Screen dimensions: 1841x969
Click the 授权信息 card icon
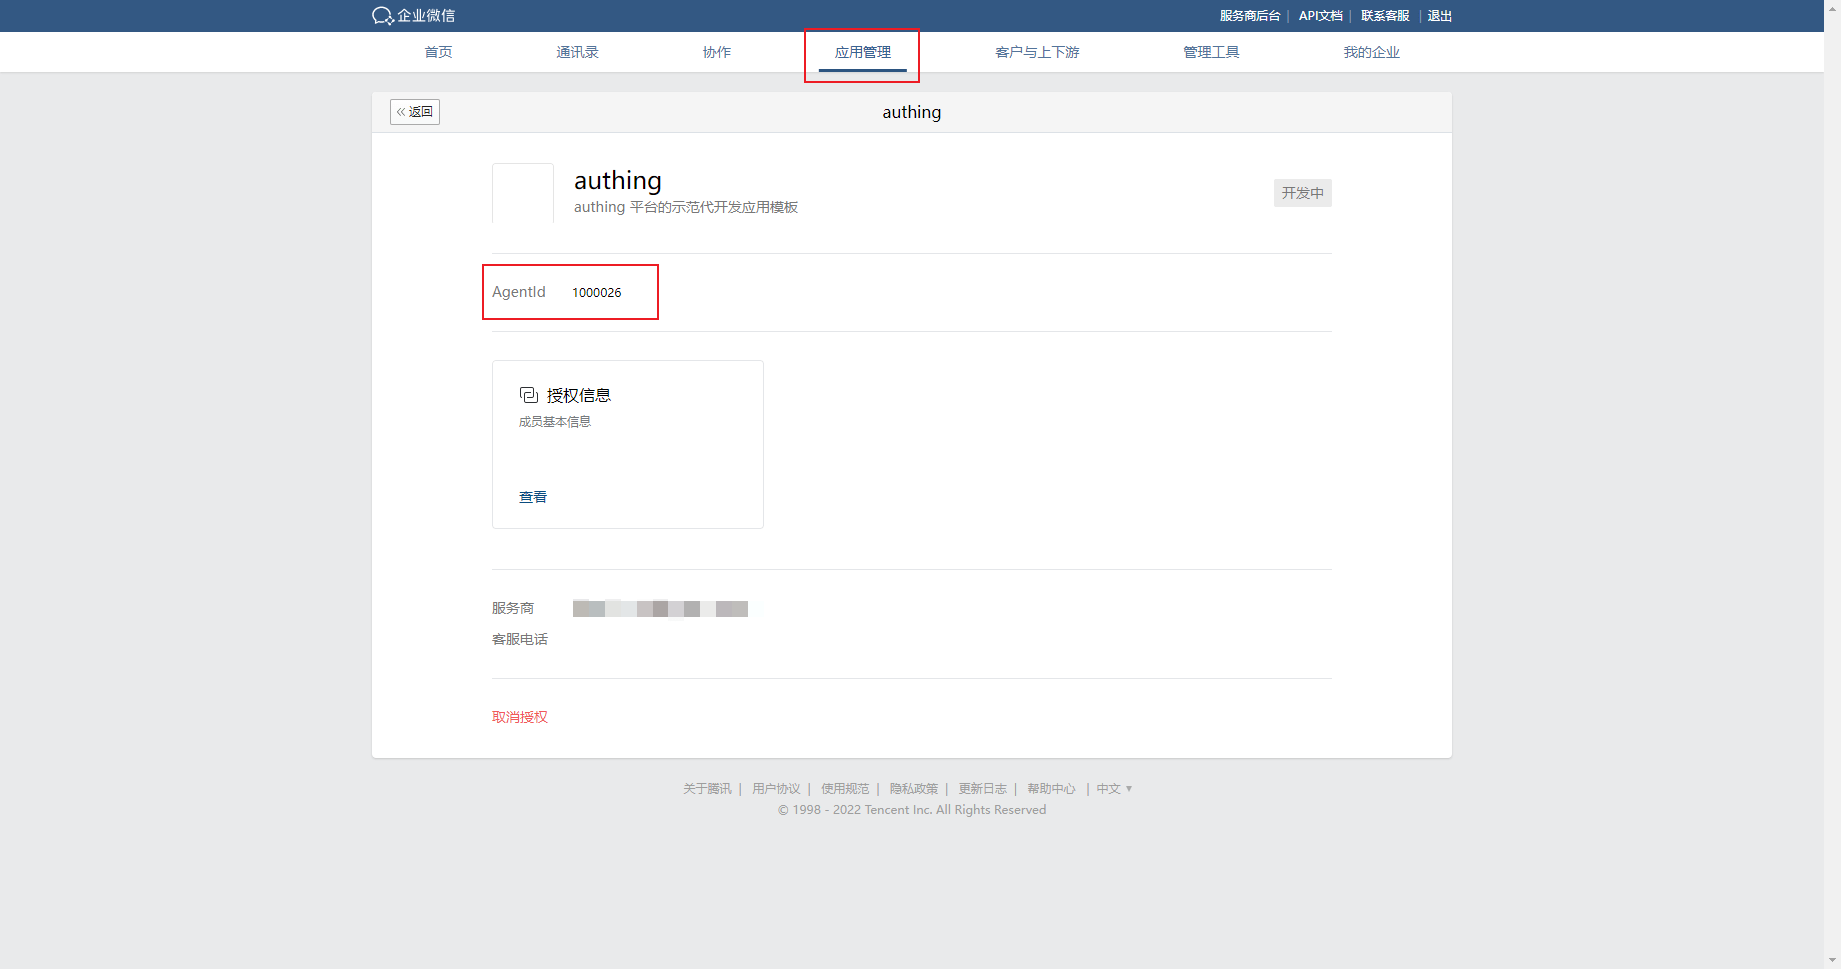tap(529, 395)
